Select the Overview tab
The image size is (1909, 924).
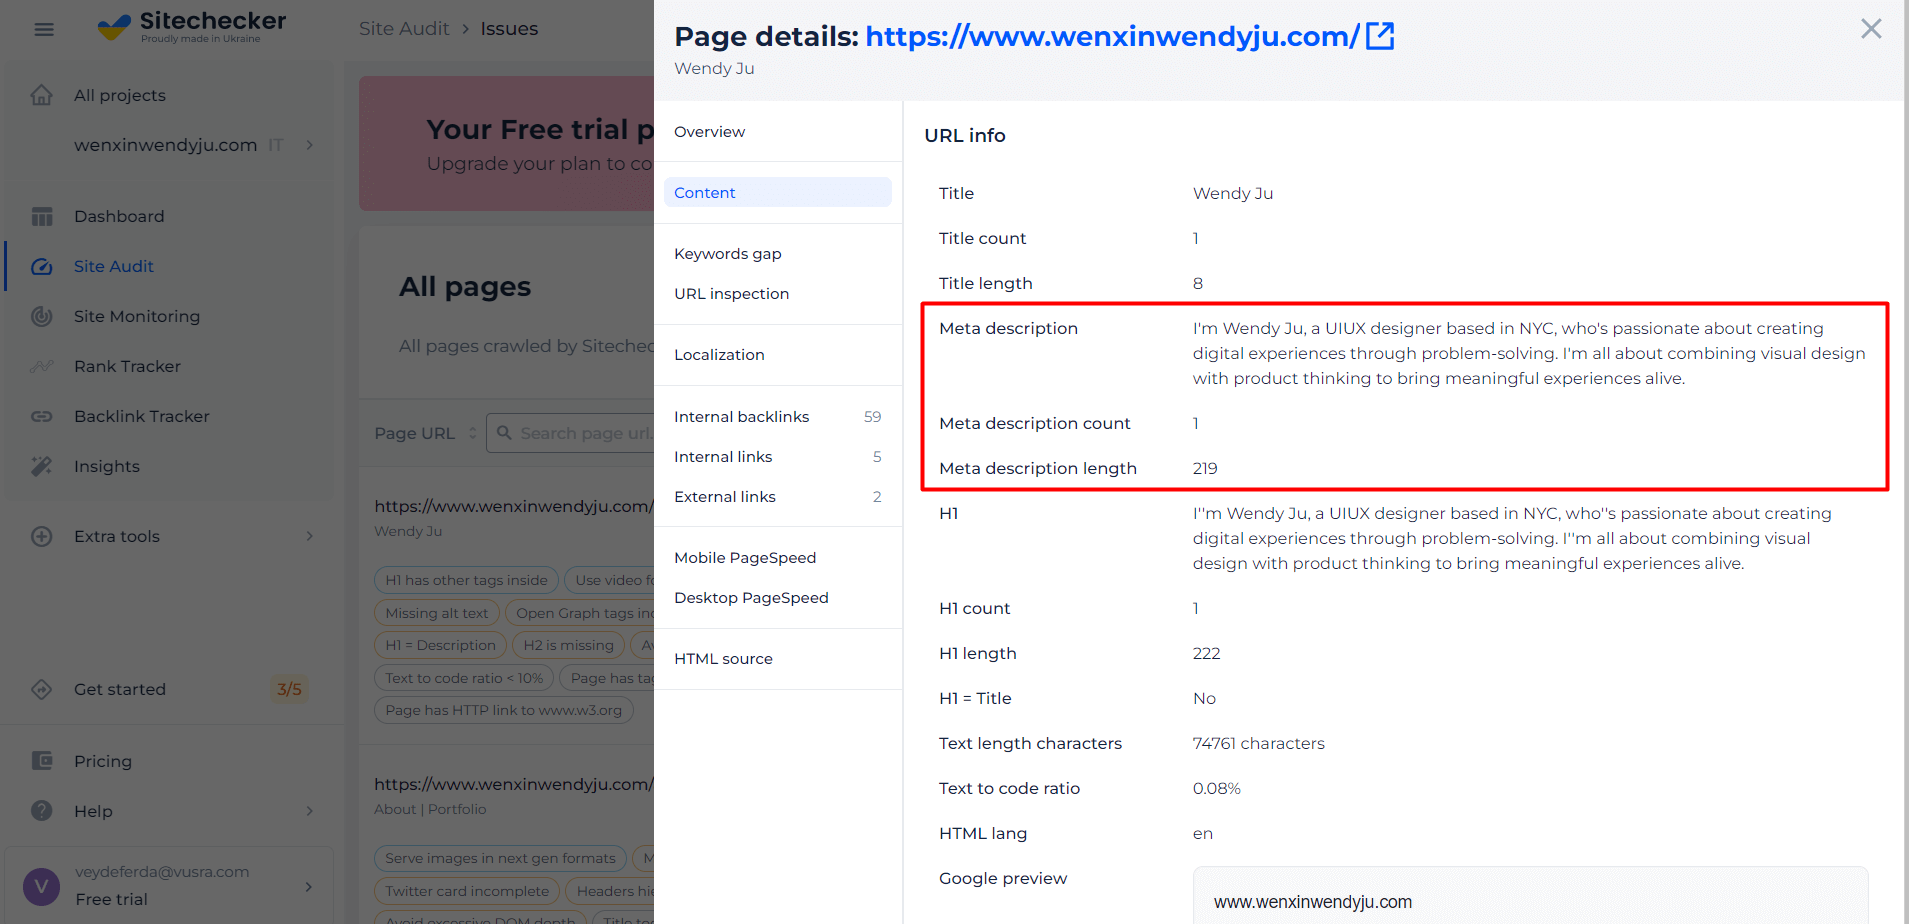pyautogui.click(x=709, y=132)
